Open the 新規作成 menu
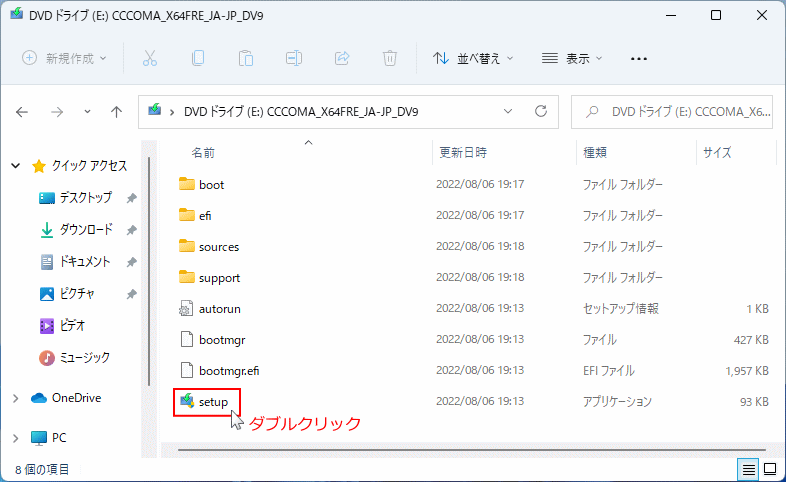This screenshot has width=786, height=482. [x=64, y=58]
